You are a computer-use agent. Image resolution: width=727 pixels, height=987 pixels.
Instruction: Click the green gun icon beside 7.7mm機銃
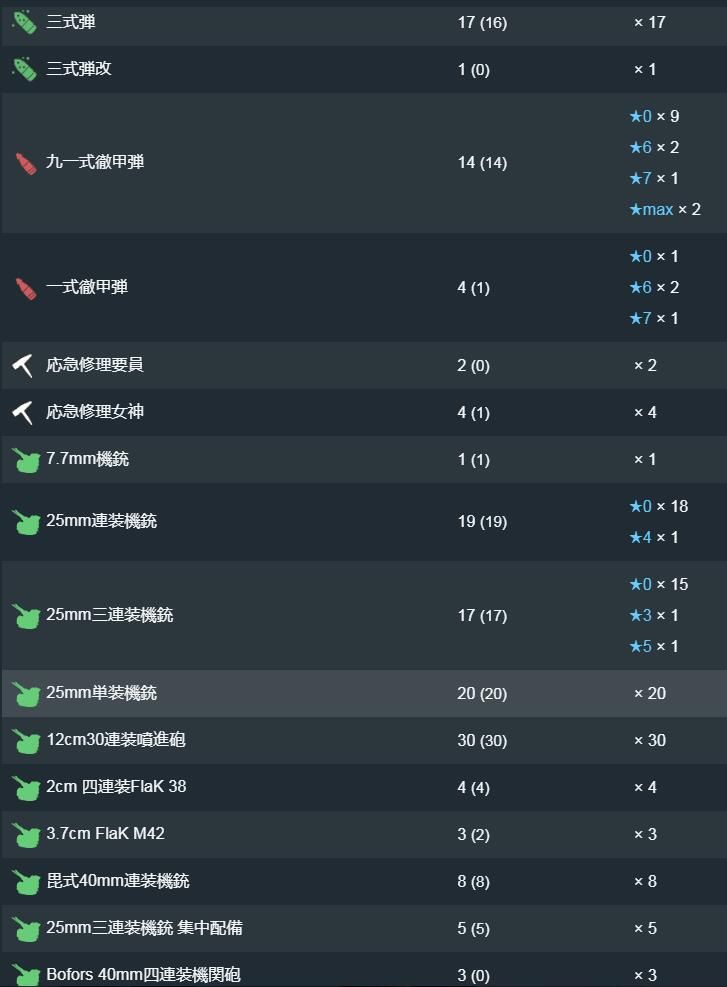pyautogui.click(x=26, y=460)
